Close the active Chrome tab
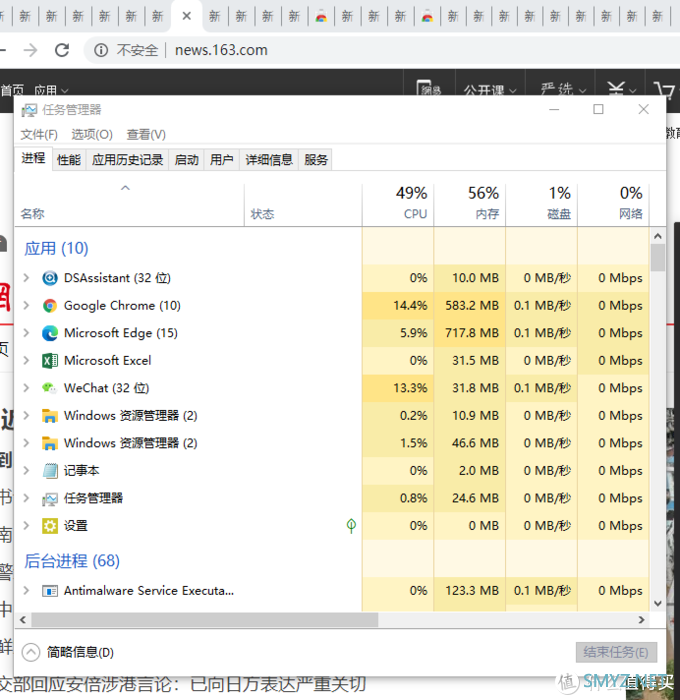The height and width of the screenshot is (700, 680). (187, 17)
